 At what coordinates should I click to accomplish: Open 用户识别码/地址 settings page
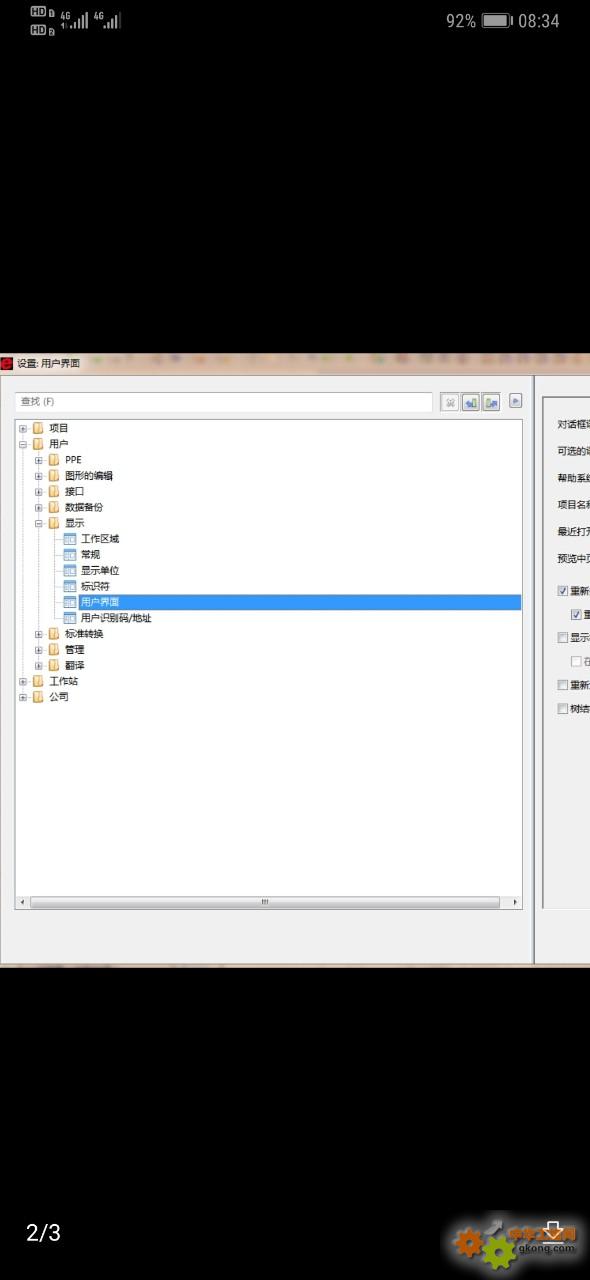pyautogui.click(x=116, y=618)
